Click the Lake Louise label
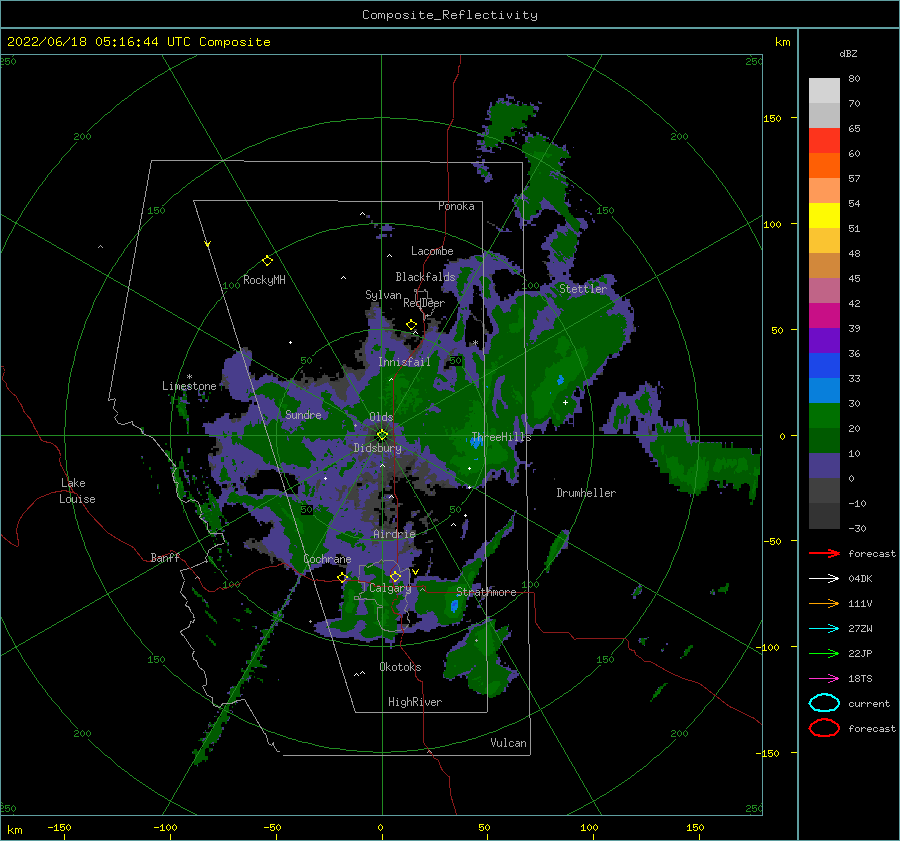The height and width of the screenshot is (841, 900). [x=77, y=491]
